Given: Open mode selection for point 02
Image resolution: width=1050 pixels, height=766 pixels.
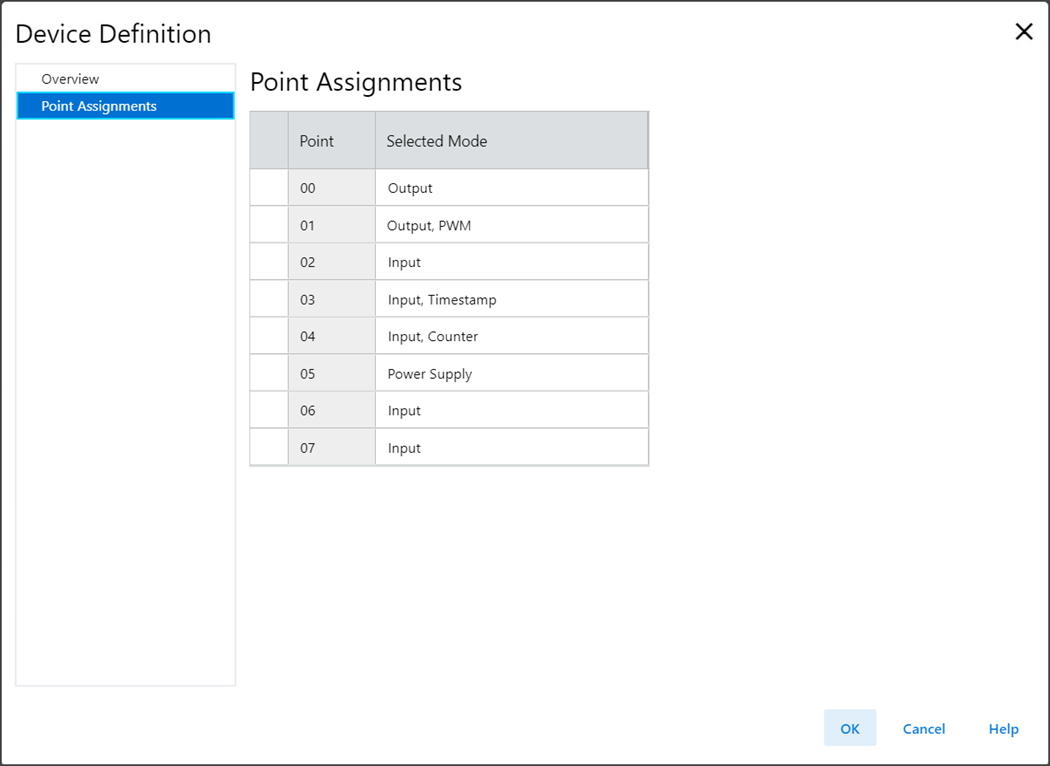Looking at the screenshot, I should point(510,263).
